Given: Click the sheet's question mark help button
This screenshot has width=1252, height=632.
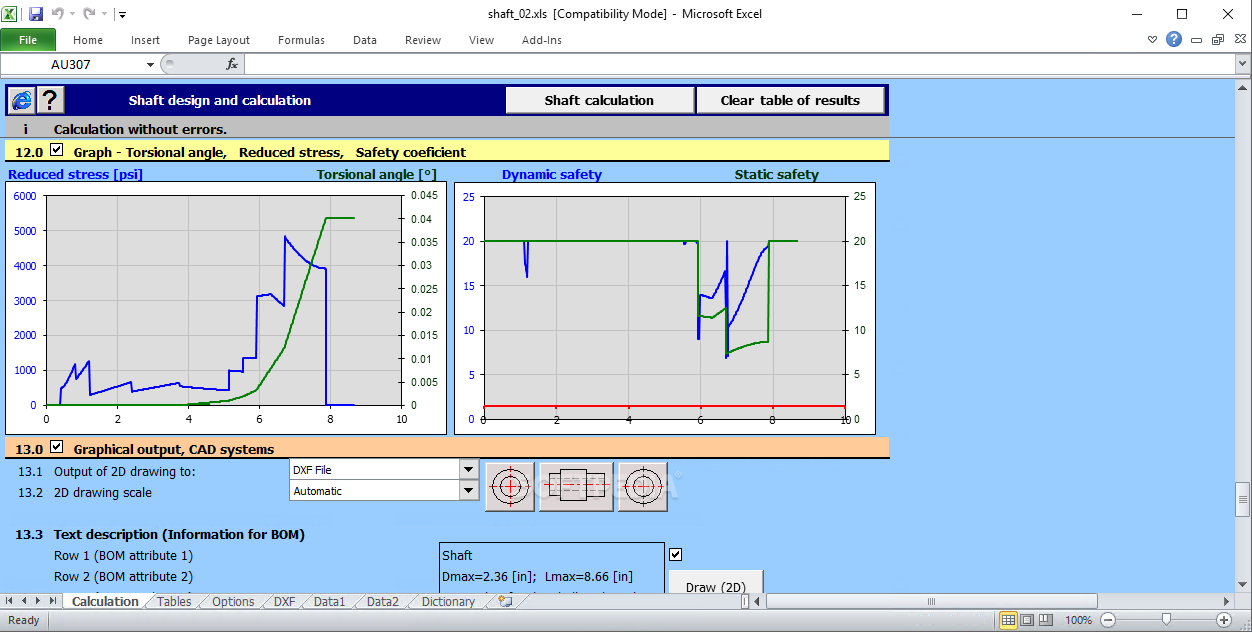Looking at the screenshot, I should 50,100.
